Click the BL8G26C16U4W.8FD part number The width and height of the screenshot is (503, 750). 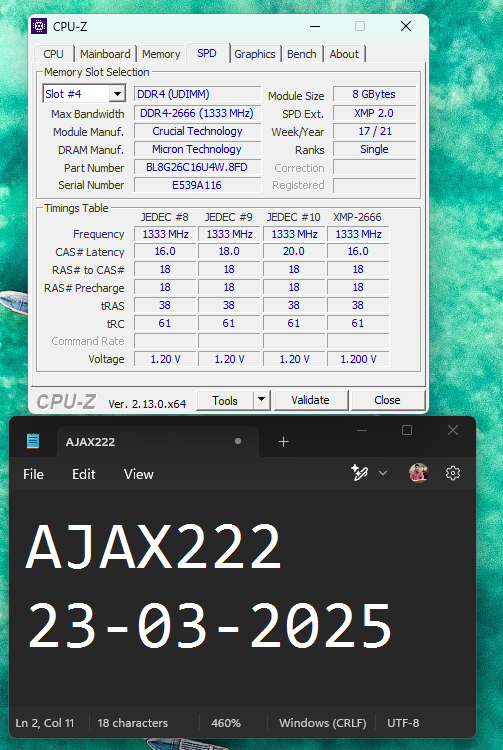[197, 167]
